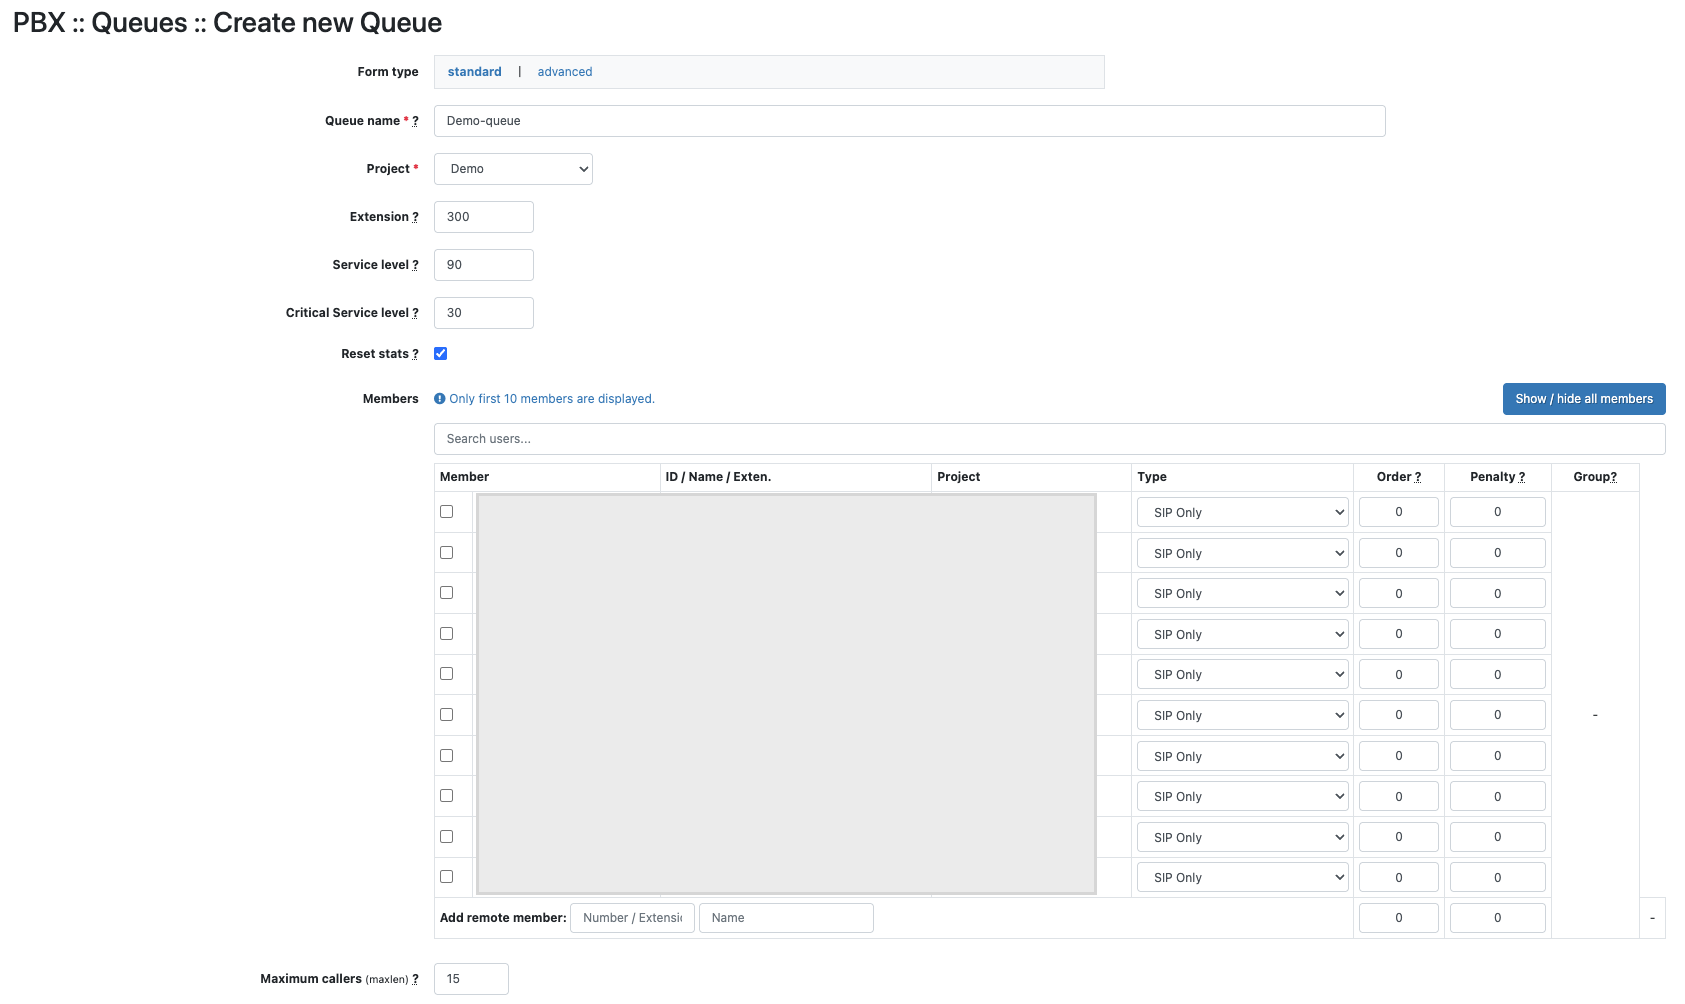The image size is (1685, 1004).
Task: Click Show / hide all members button
Action: point(1583,399)
